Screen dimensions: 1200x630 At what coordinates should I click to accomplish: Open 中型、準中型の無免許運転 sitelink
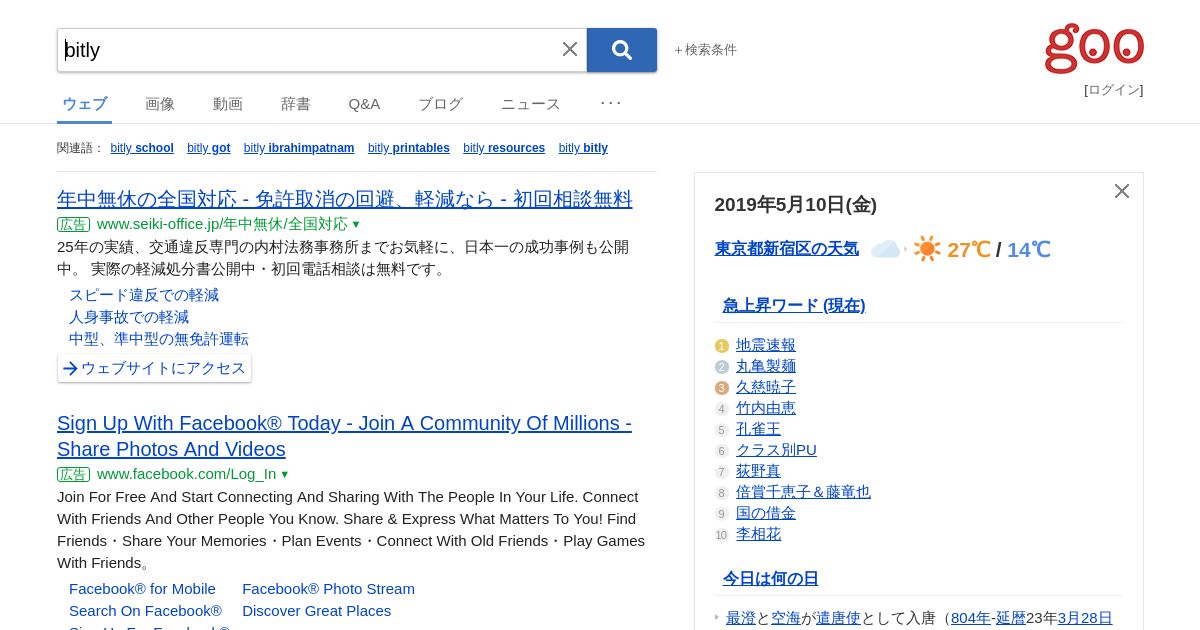159,339
